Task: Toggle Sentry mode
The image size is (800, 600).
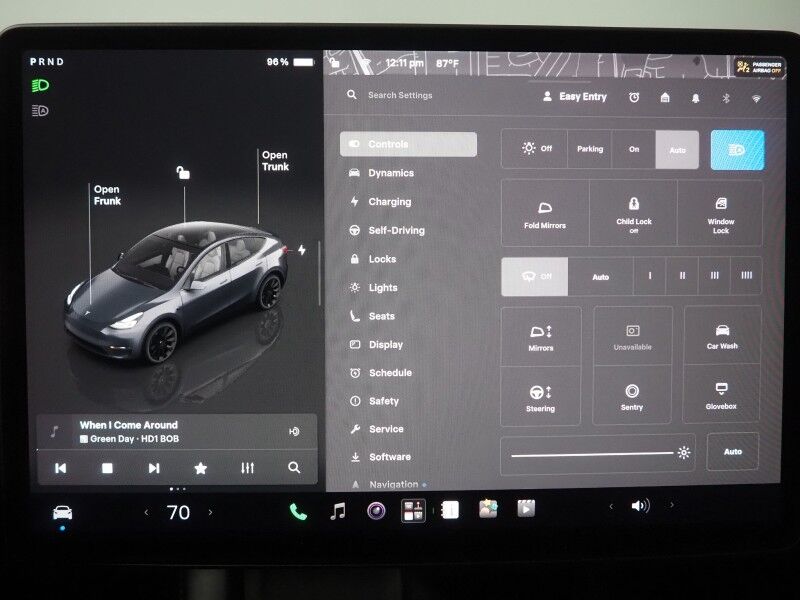Action: coord(632,395)
